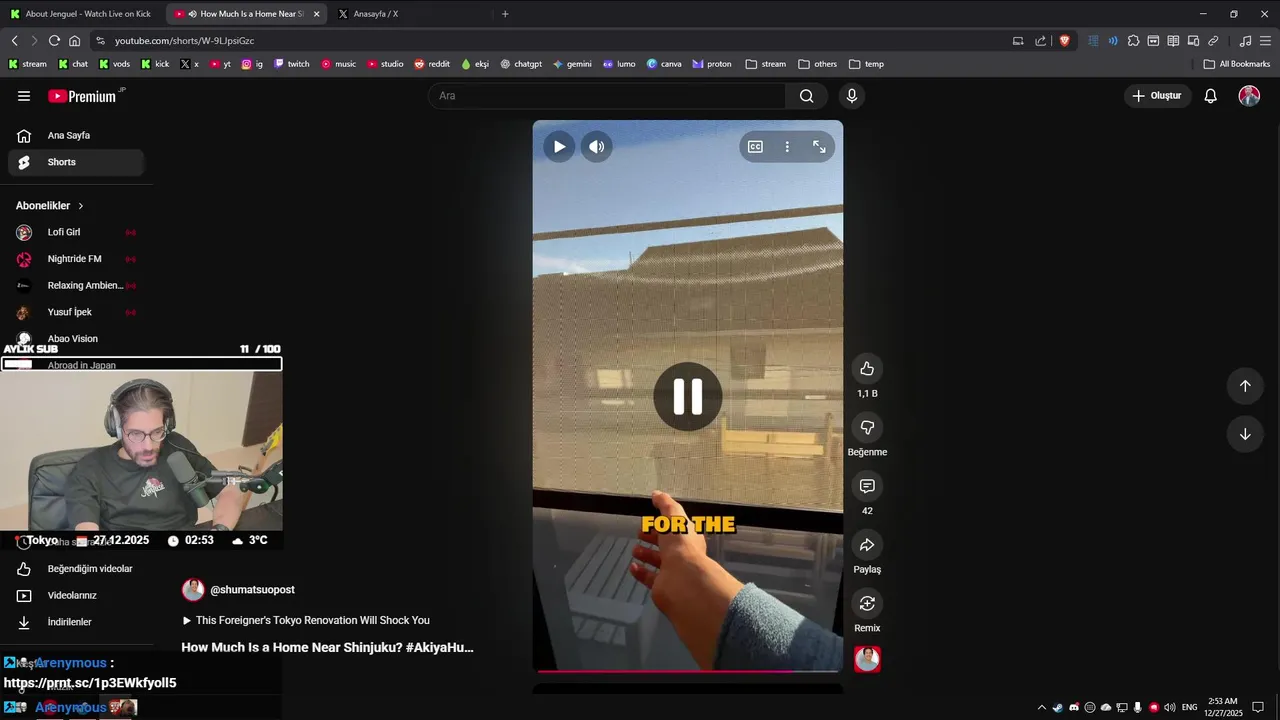Open the browser main hamburger menu
The height and width of the screenshot is (720, 1280).
pos(1265,41)
